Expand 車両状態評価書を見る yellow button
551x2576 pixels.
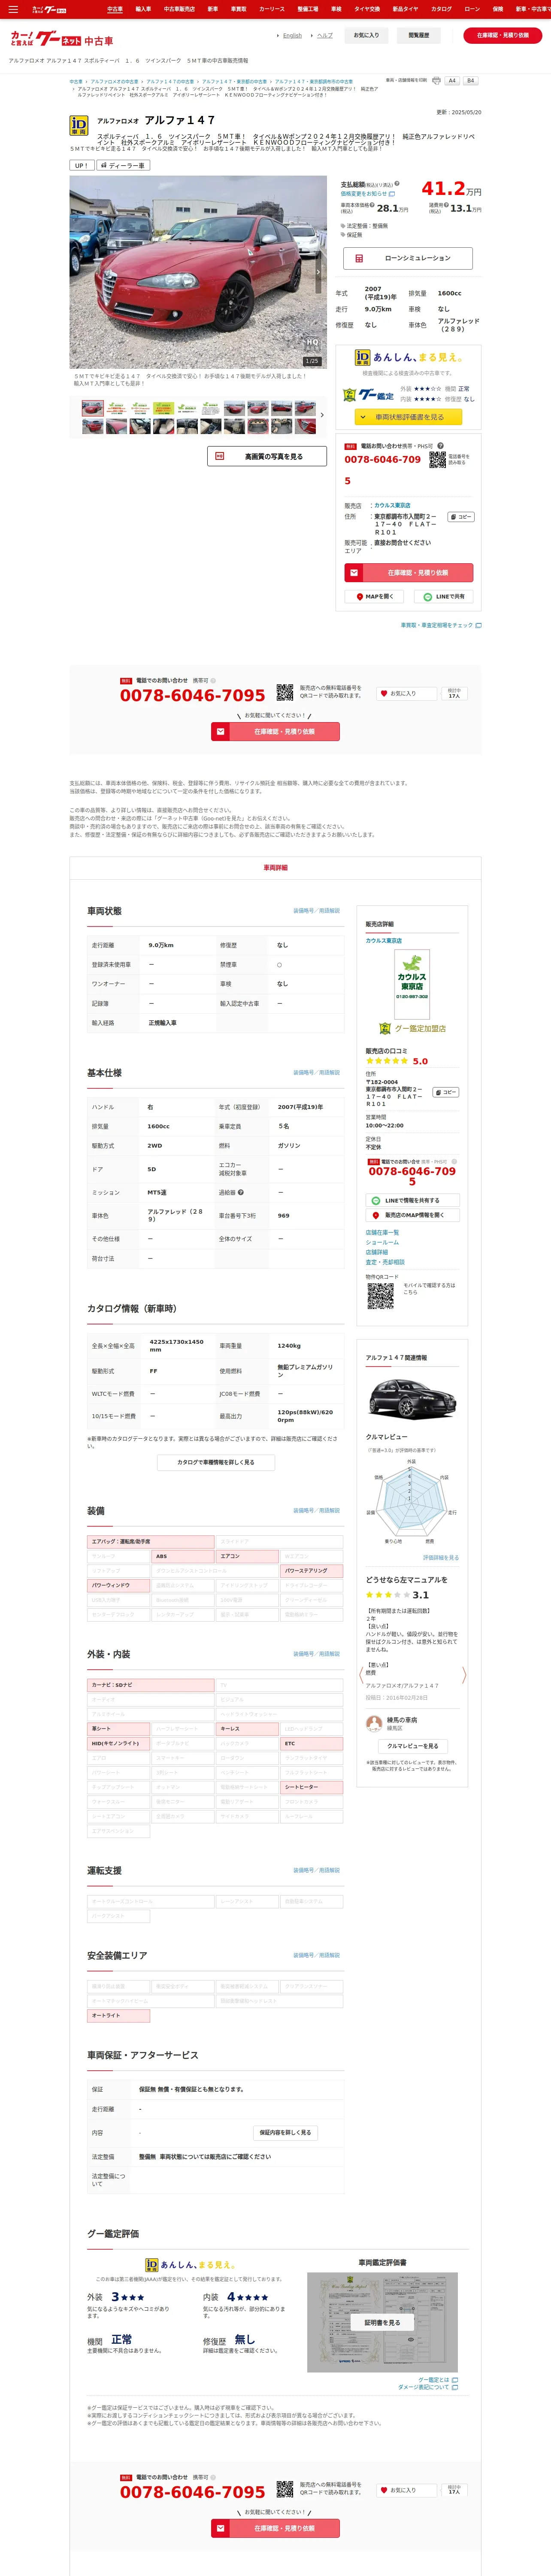click(409, 417)
